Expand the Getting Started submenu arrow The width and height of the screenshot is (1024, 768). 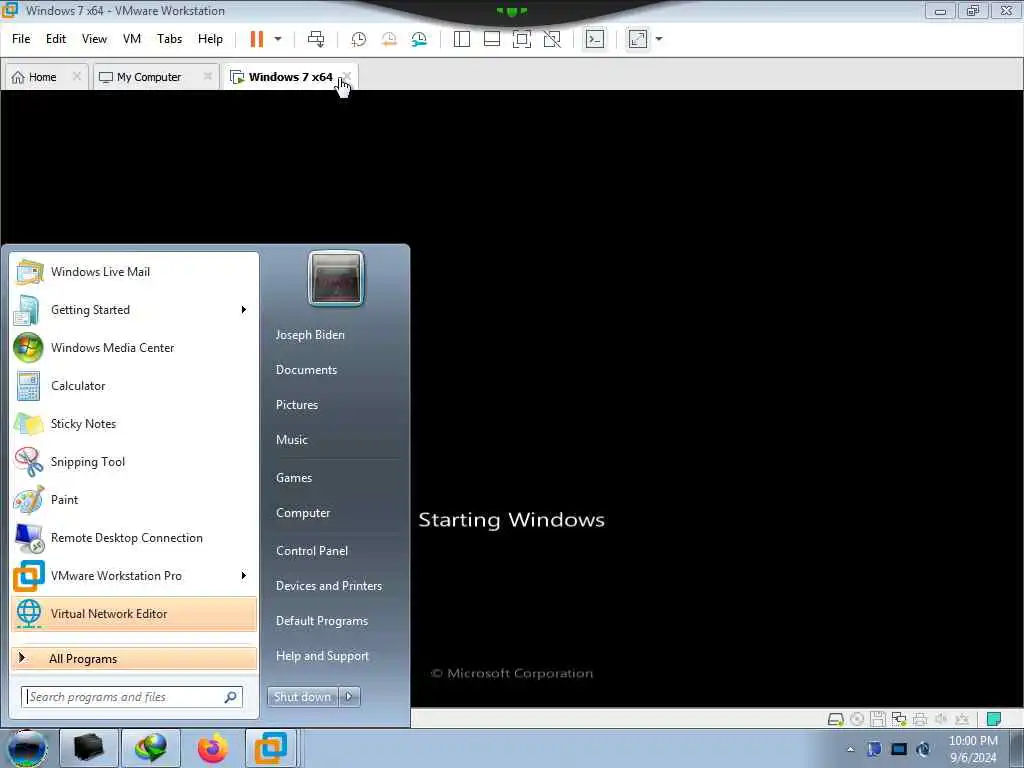click(x=244, y=310)
